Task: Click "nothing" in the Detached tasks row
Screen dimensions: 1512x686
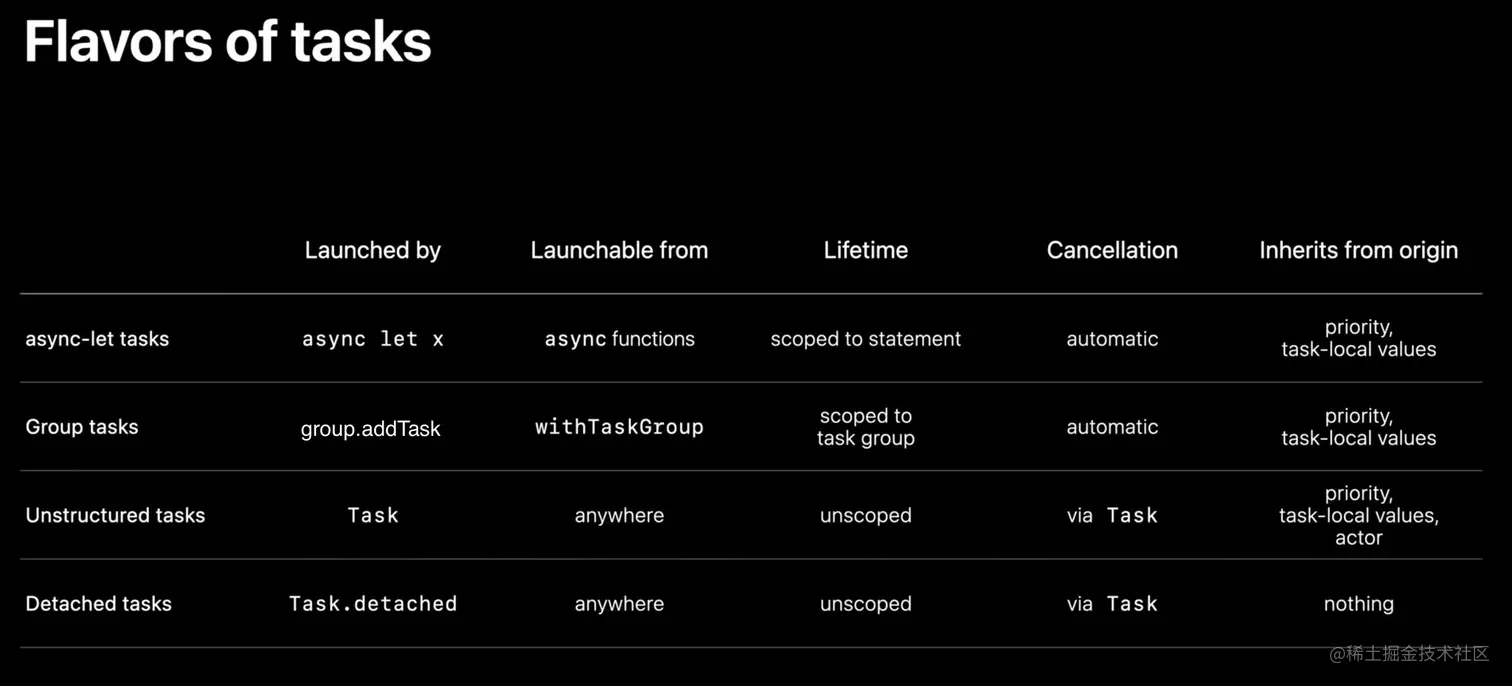Action: [1358, 604]
